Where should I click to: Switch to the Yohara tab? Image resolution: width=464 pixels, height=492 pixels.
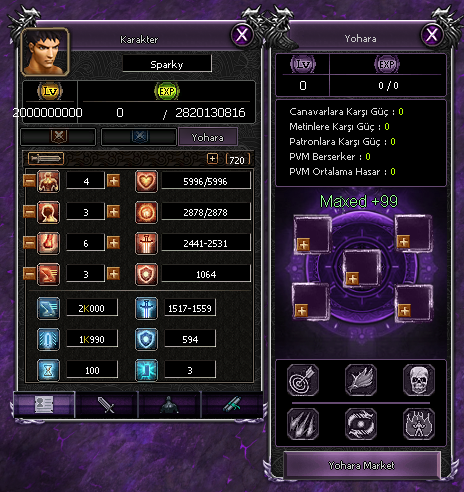click(208, 137)
